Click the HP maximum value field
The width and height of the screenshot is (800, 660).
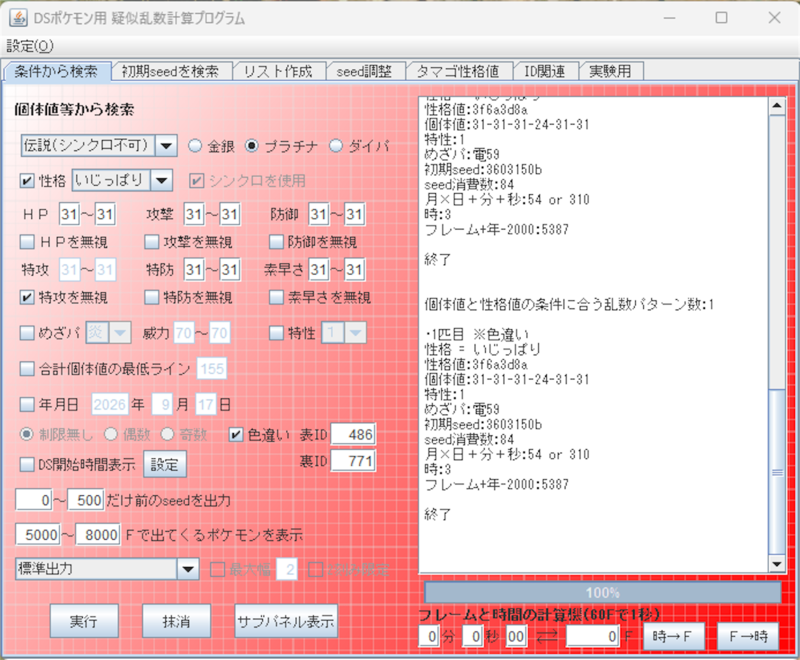[x=105, y=214]
